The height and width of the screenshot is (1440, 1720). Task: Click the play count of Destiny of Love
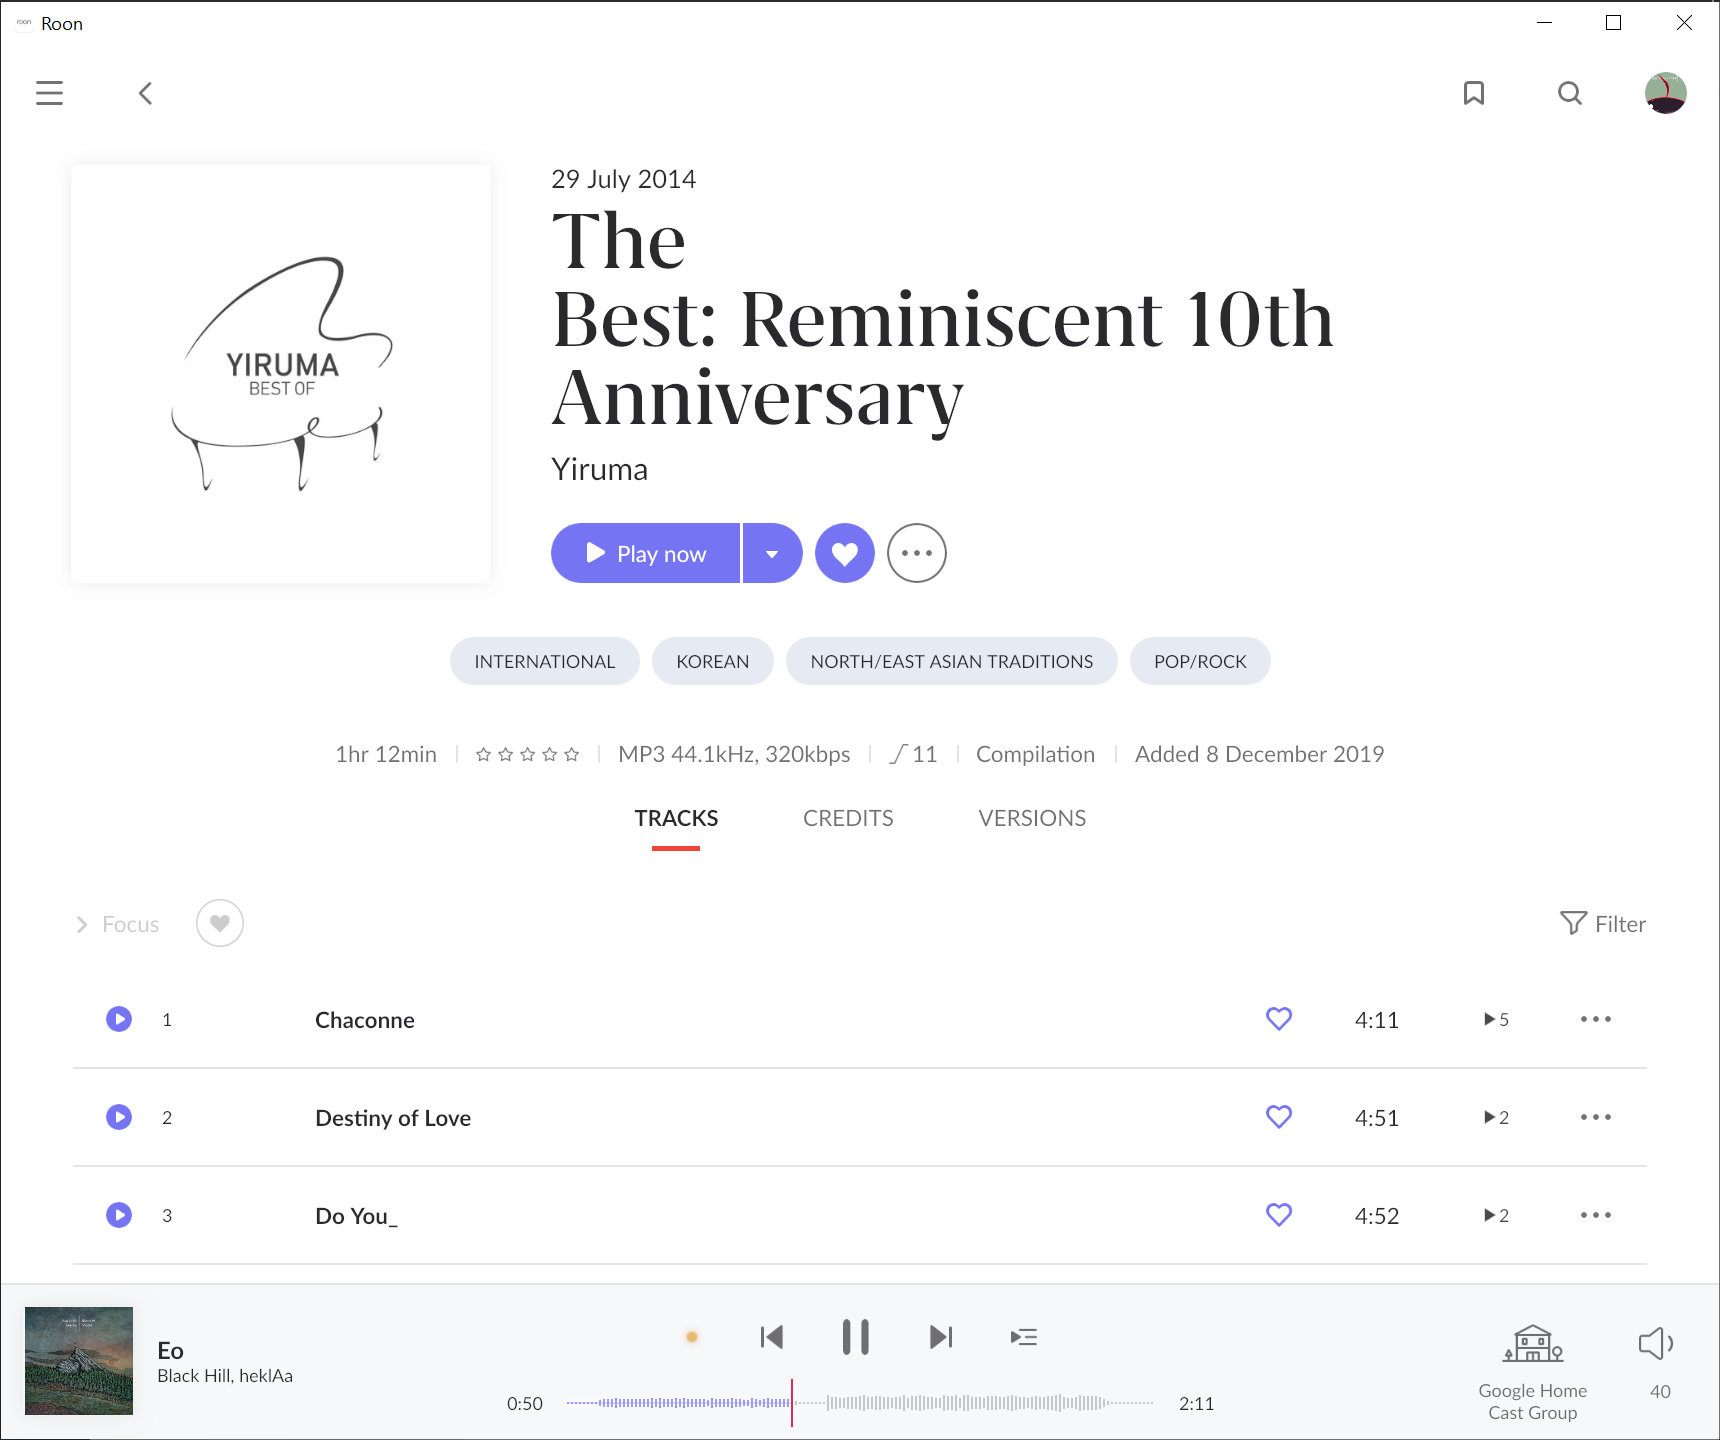1496,1117
